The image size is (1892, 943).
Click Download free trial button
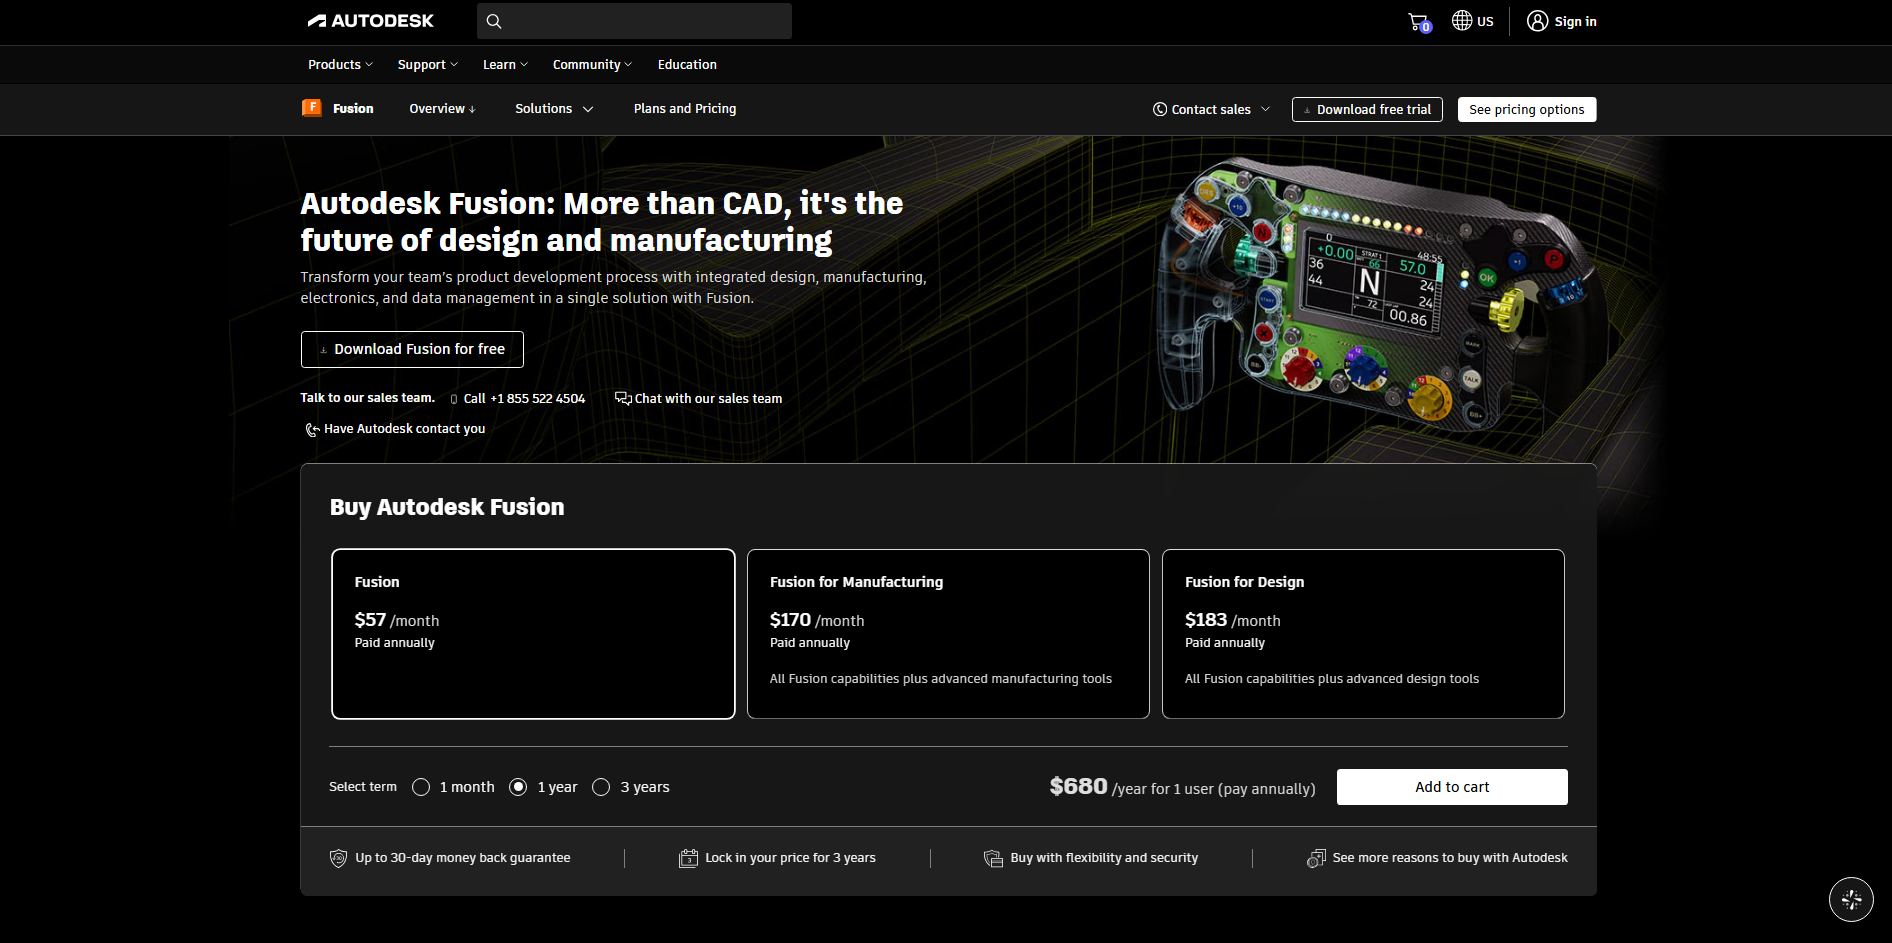pyautogui.click(x=1367, y=109)
